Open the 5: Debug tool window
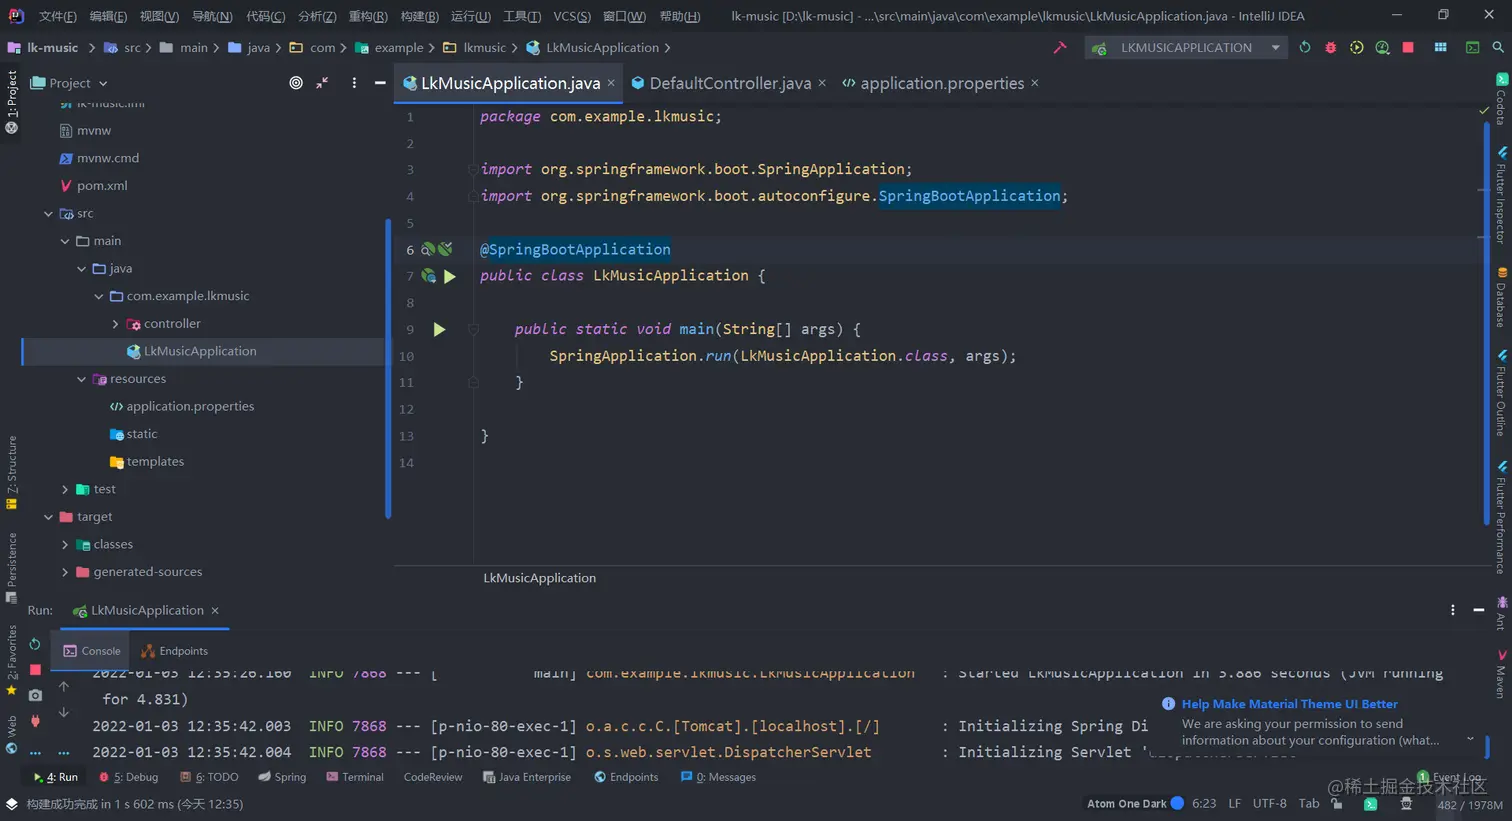 128,777
